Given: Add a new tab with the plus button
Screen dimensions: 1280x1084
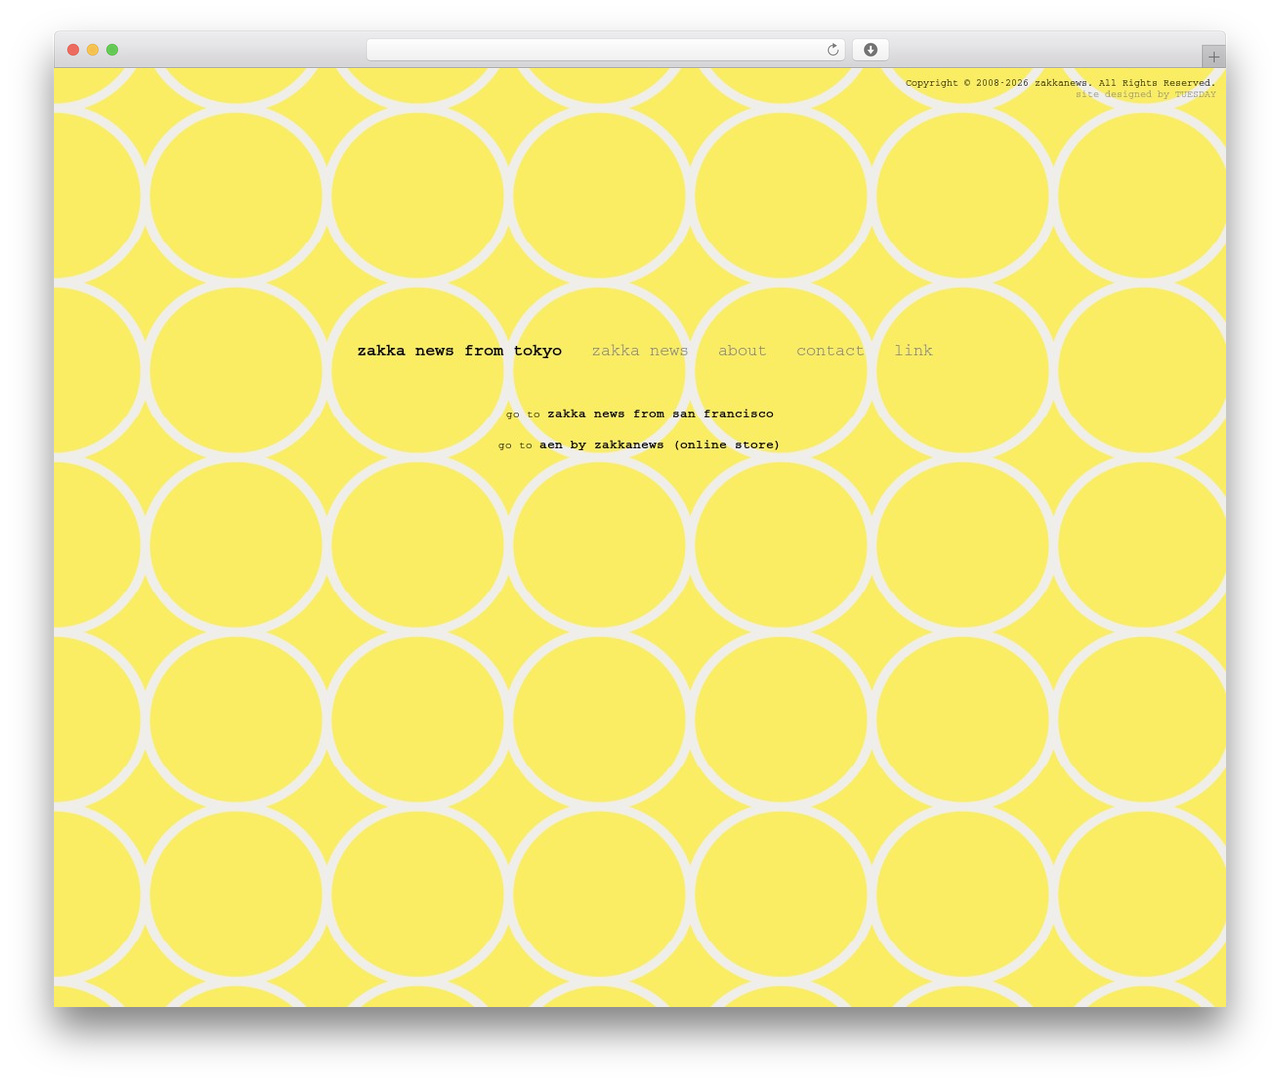Looking at the screenshot, I should [x=1213, y=57].
